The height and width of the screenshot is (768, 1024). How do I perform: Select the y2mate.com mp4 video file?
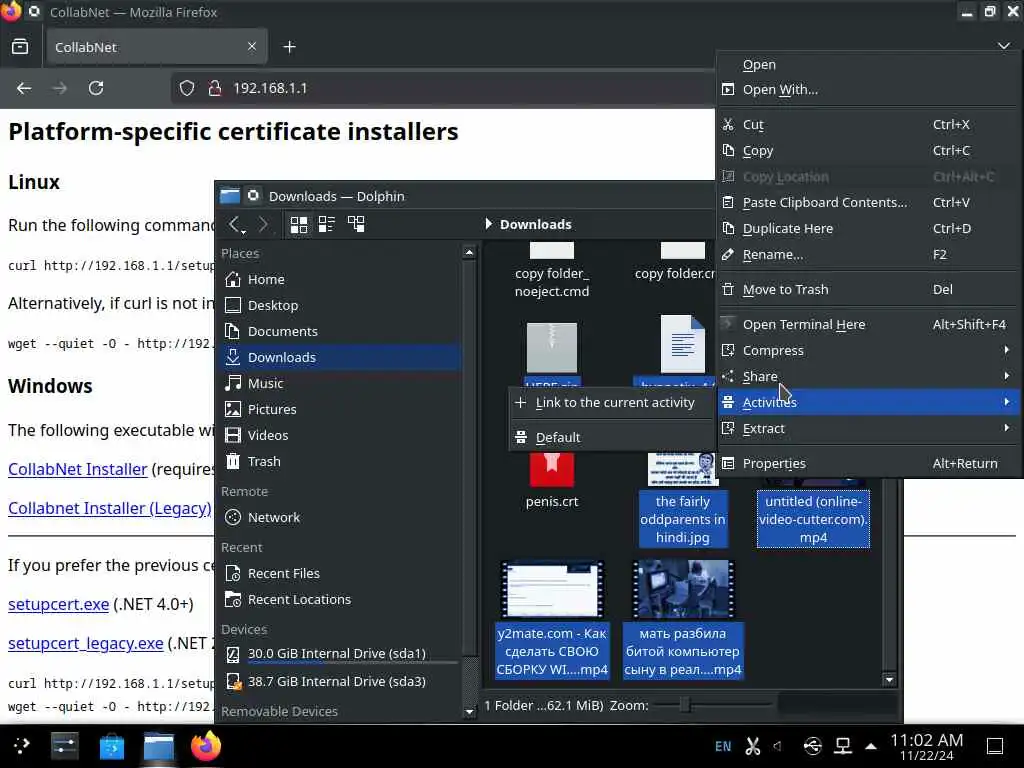coord(552,619)
